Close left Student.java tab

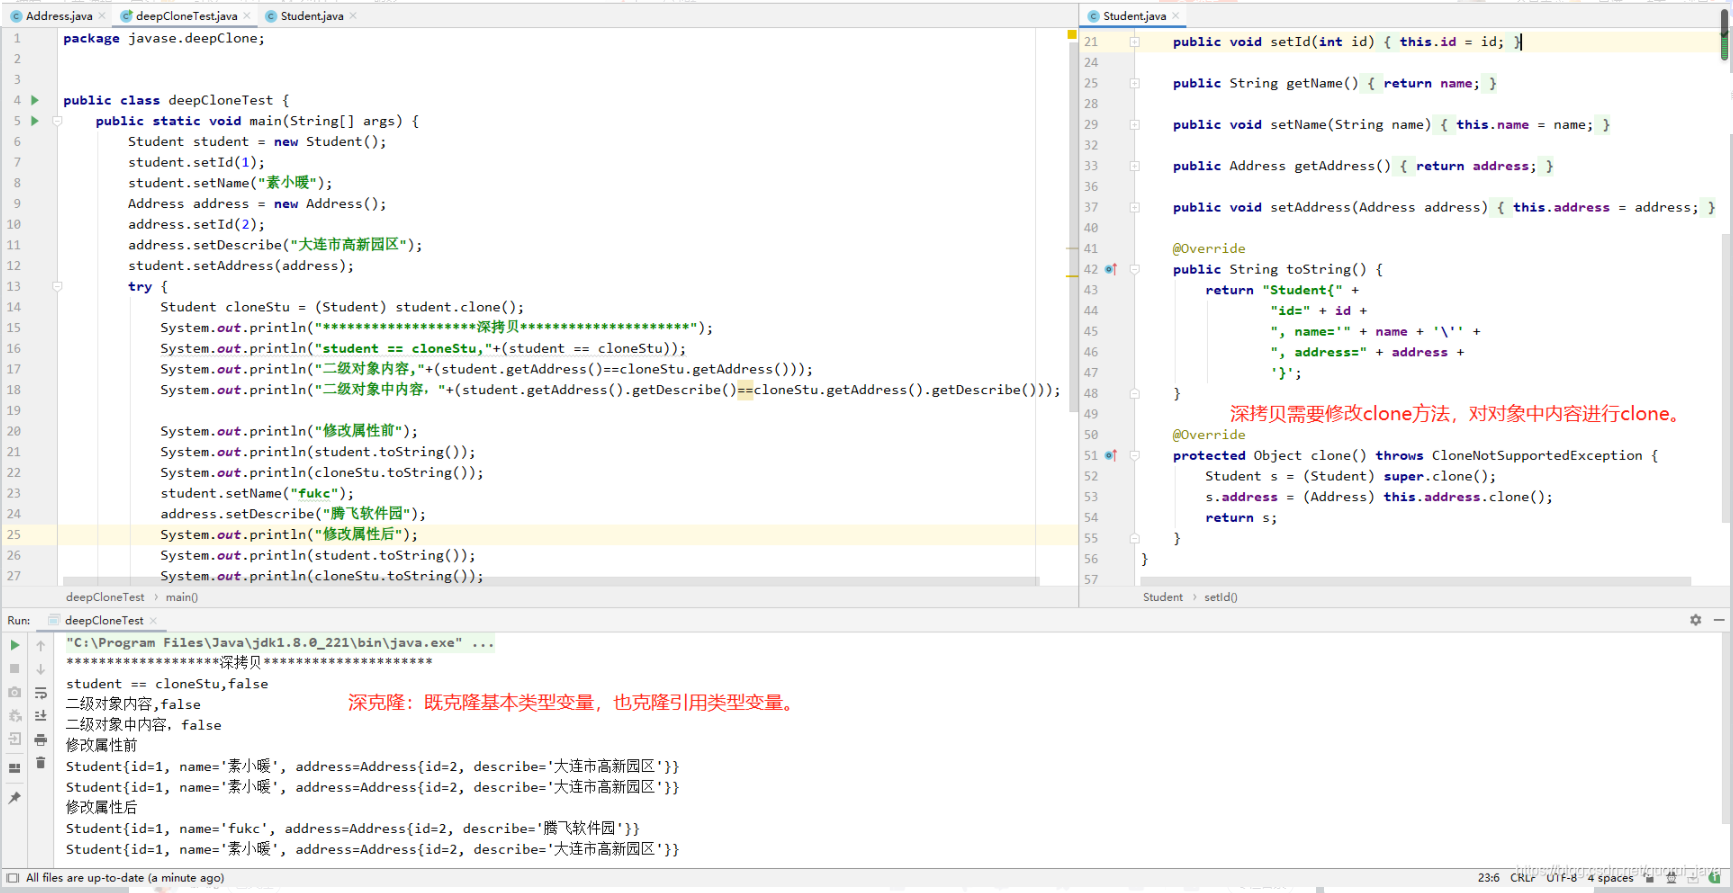tap(353, 16)
